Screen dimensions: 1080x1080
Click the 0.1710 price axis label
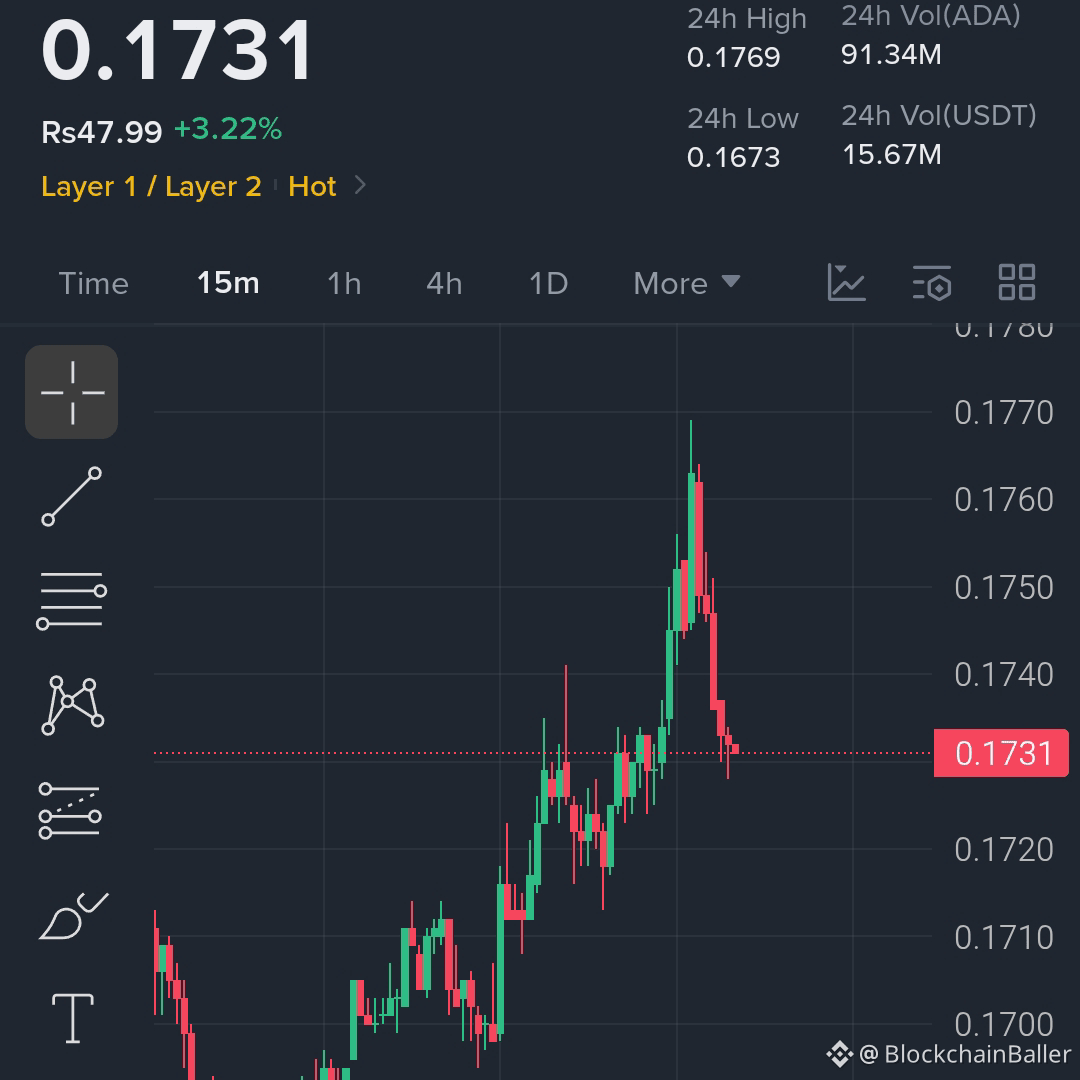tap(1004, 937)
